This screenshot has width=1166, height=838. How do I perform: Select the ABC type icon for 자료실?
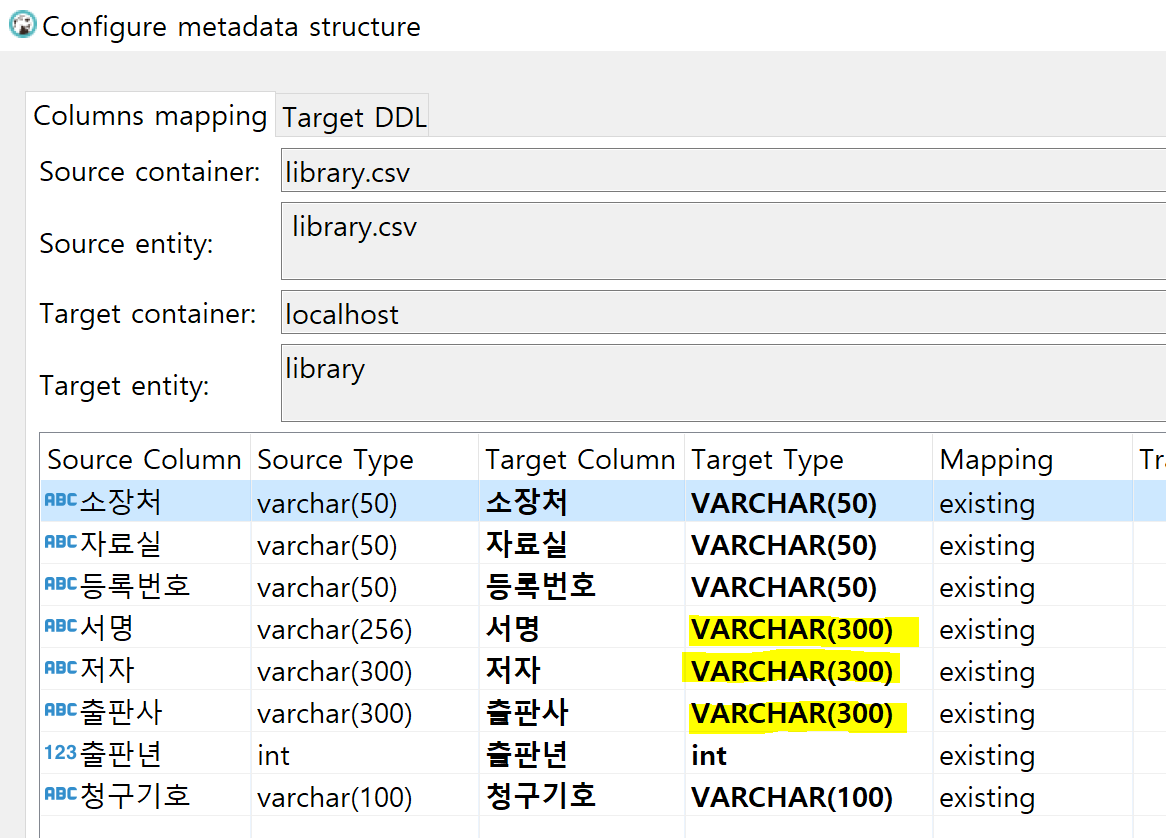tap(60, 542)
